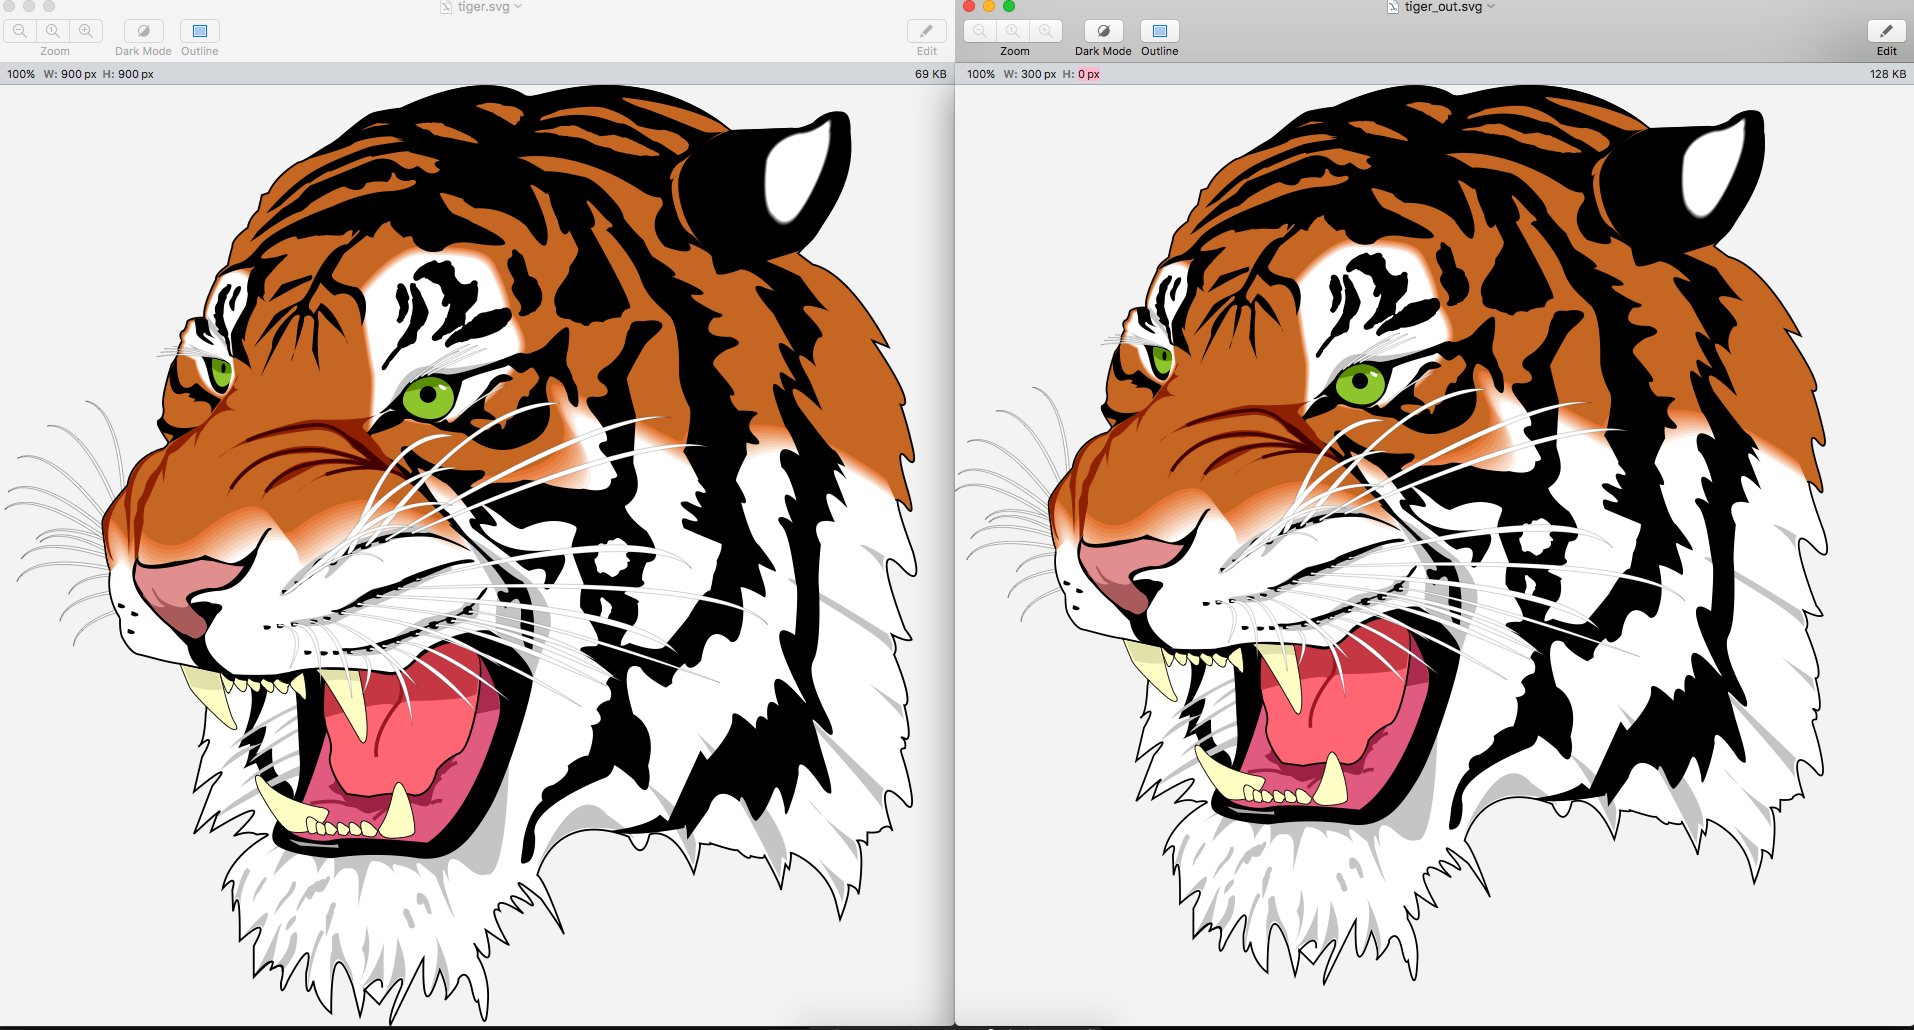1914x1030 pixels.
Task: Click Edit pencil in tiger.svg window
Action: [926, 31]
